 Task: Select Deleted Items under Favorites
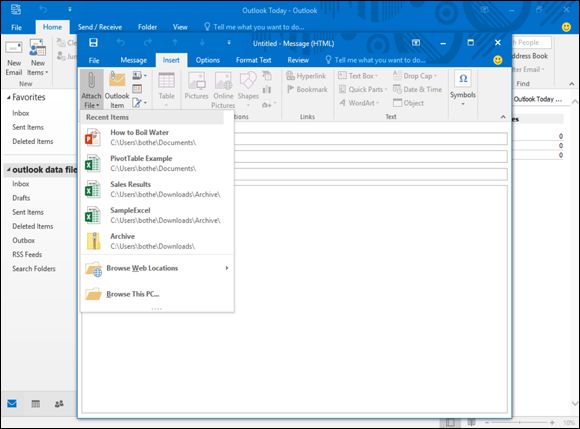(x=33, y=141)
